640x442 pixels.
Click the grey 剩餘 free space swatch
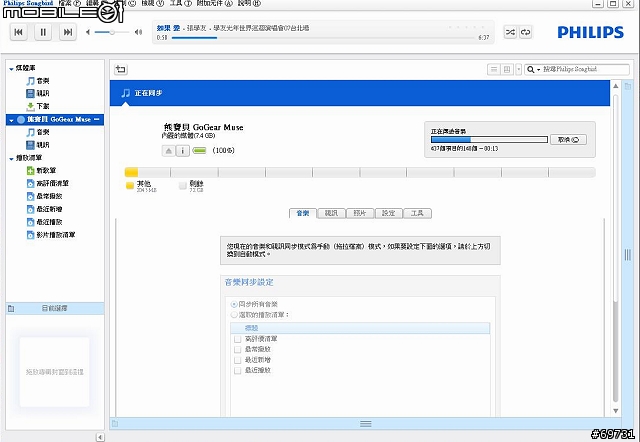click(183, 186)
